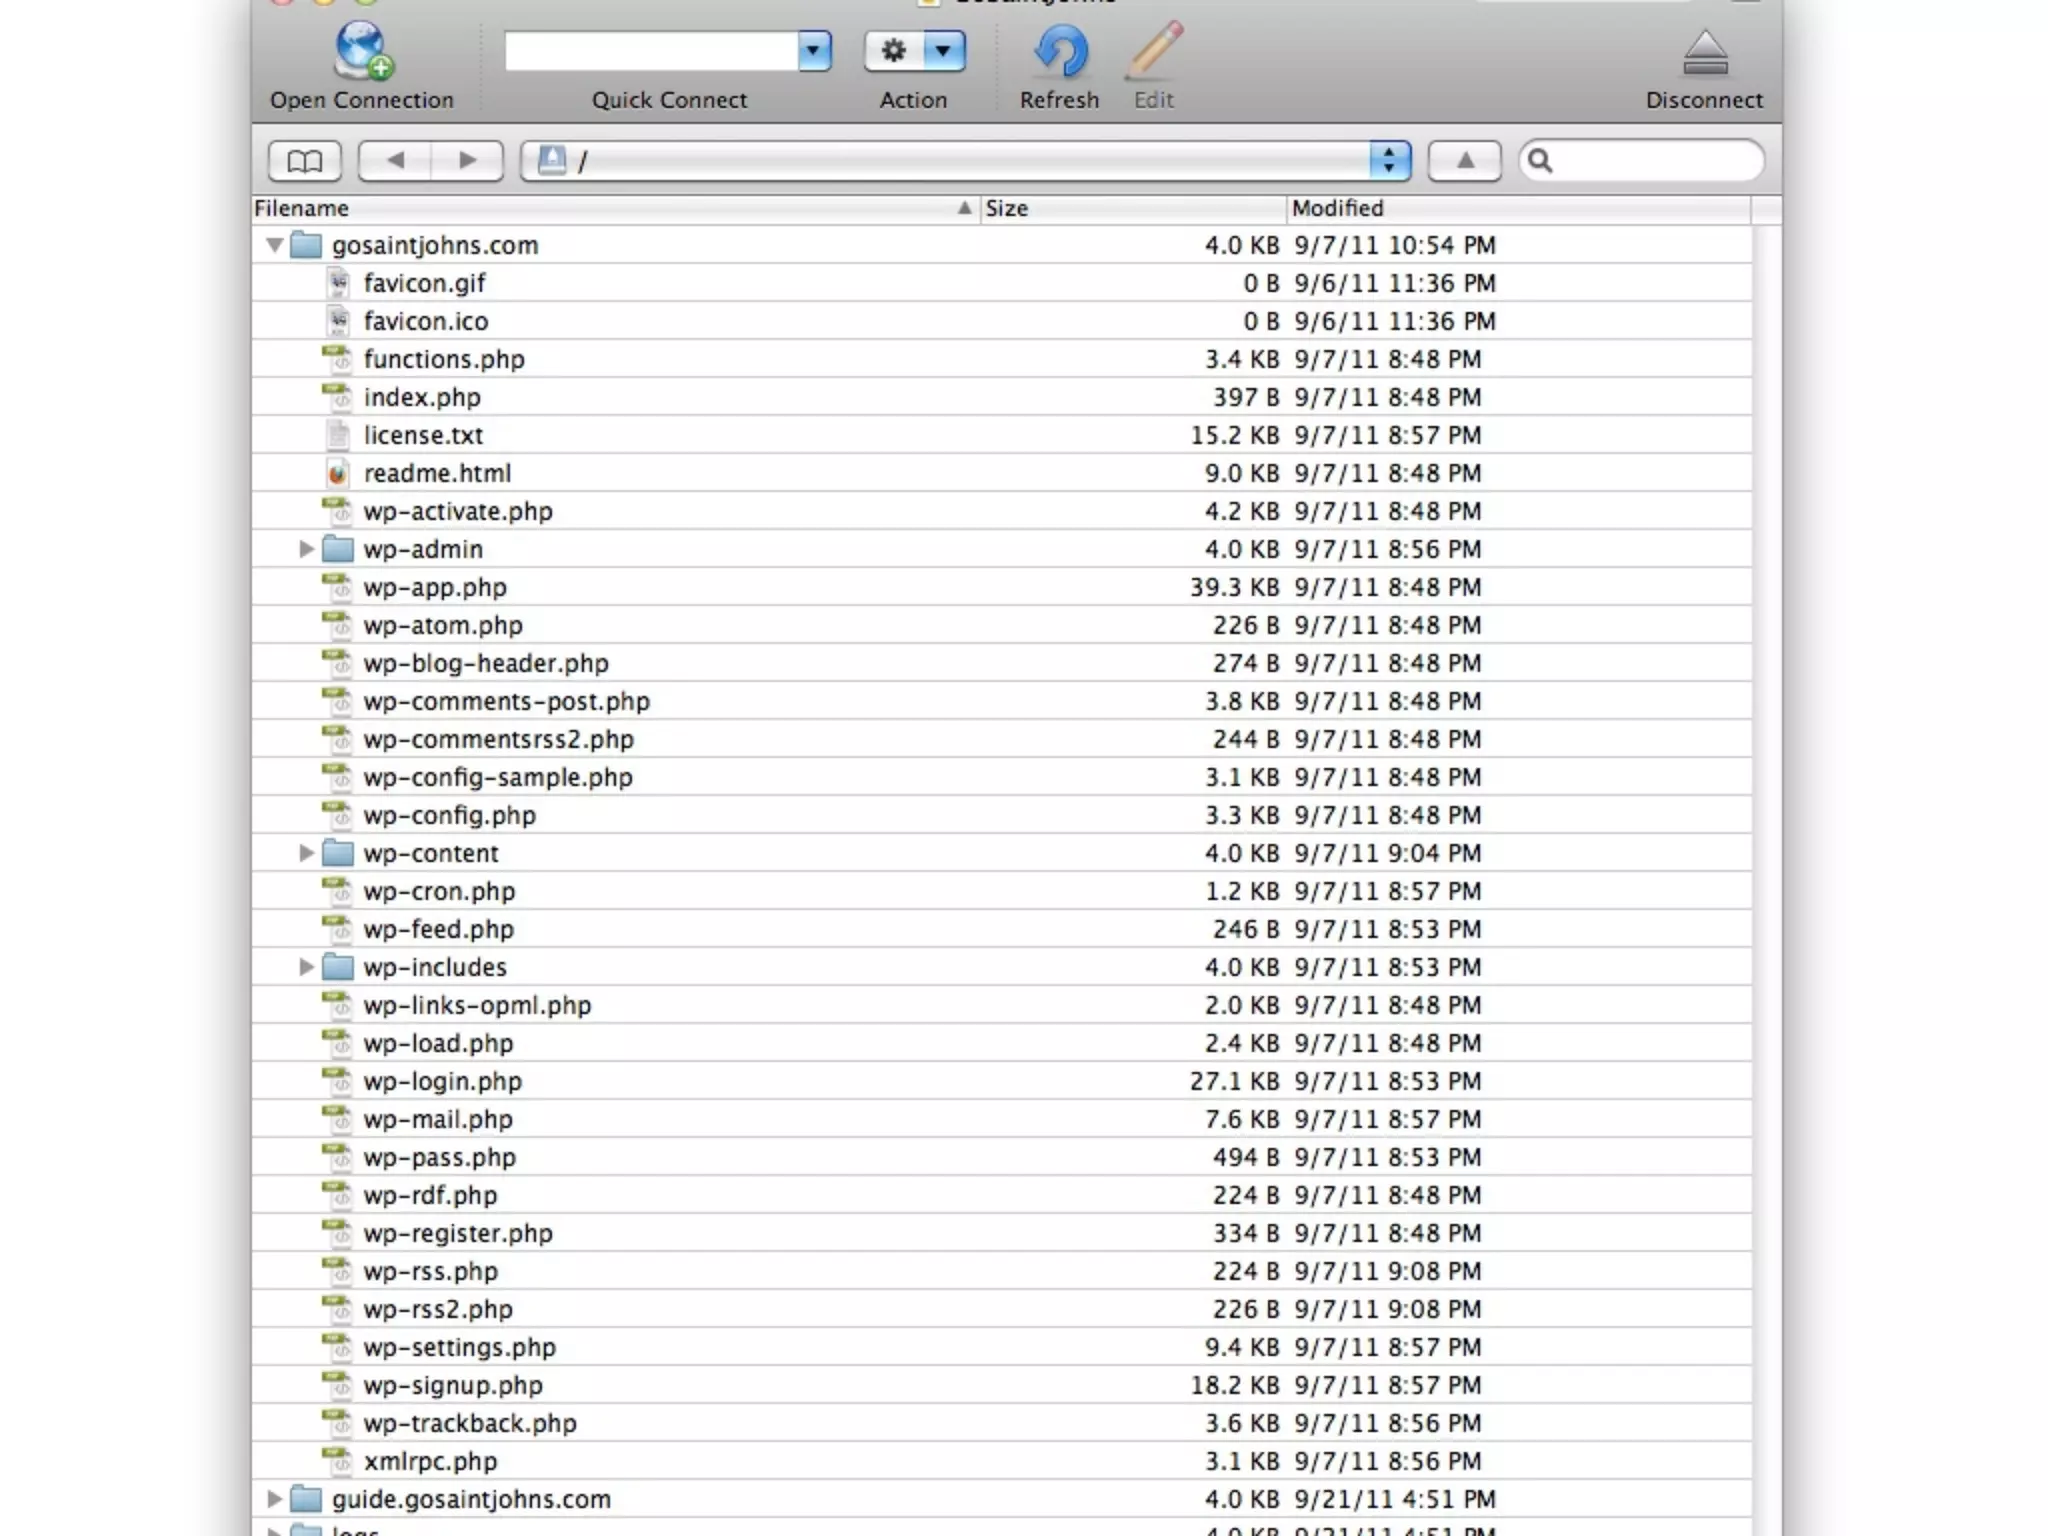The image size is (2048, 1536).
Task: Collapse the gosaintjohns.com folder
Action: pos(274,245)
